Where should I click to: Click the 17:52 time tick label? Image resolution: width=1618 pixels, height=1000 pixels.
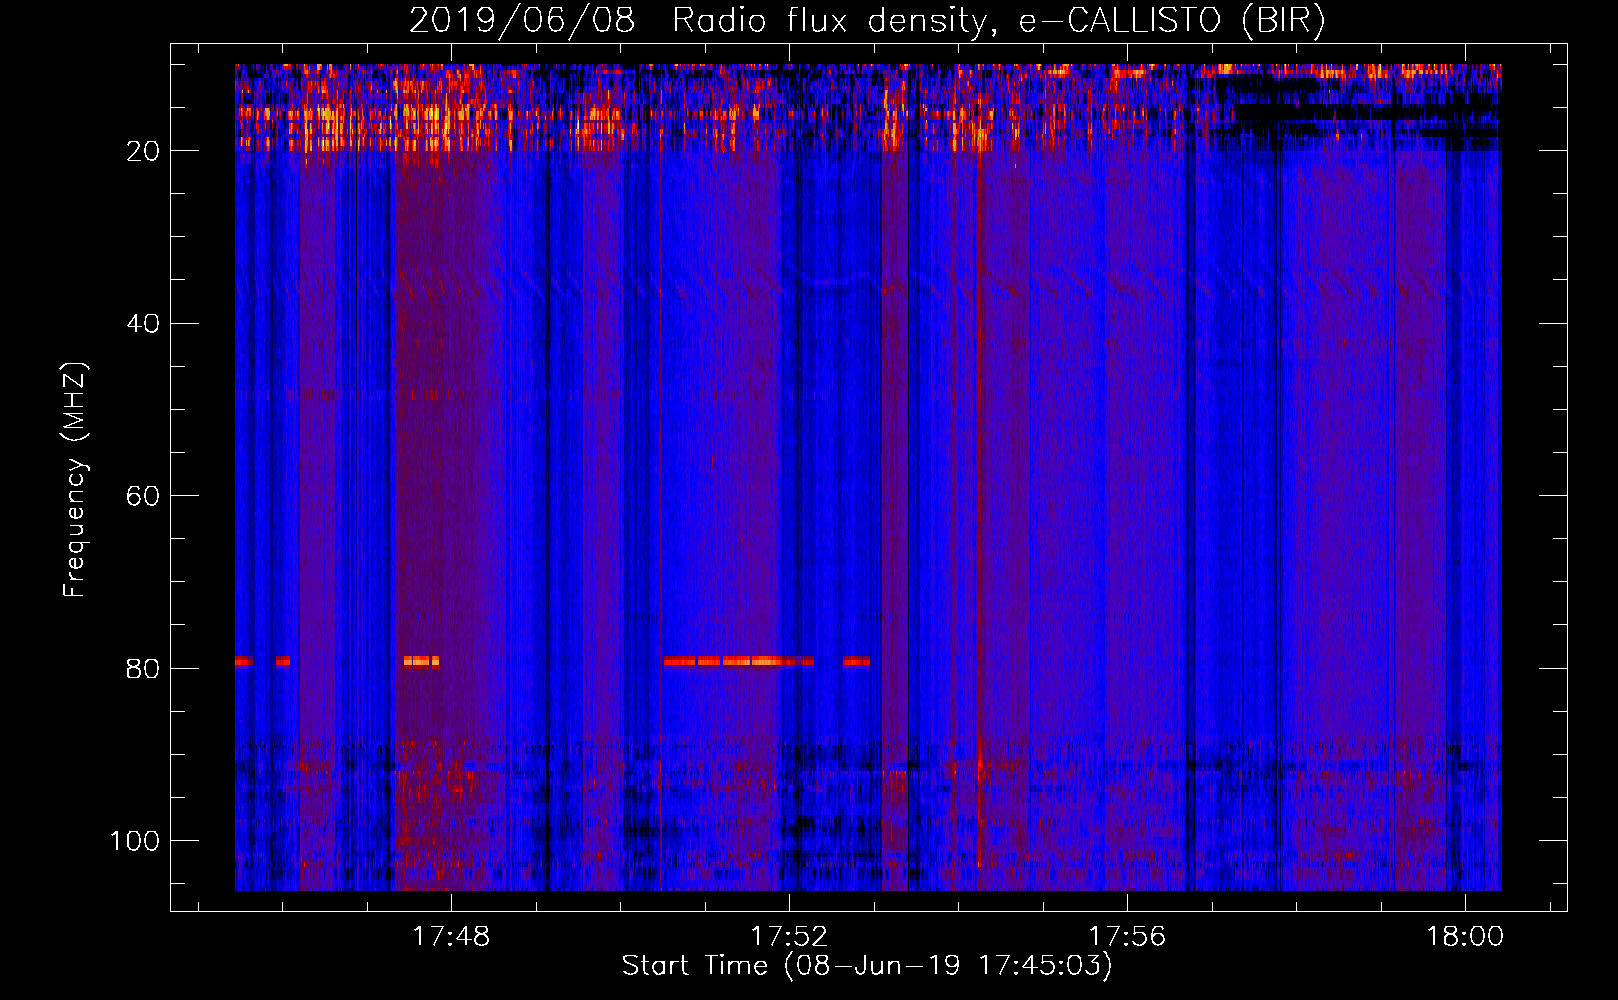pos(789,937)
